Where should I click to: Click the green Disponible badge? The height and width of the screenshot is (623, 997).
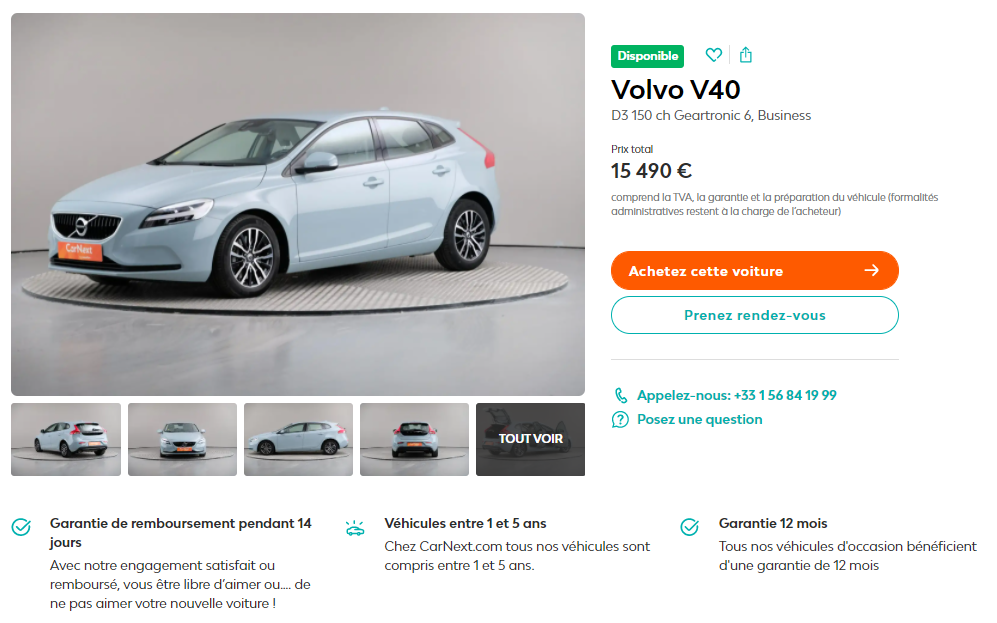647,56
